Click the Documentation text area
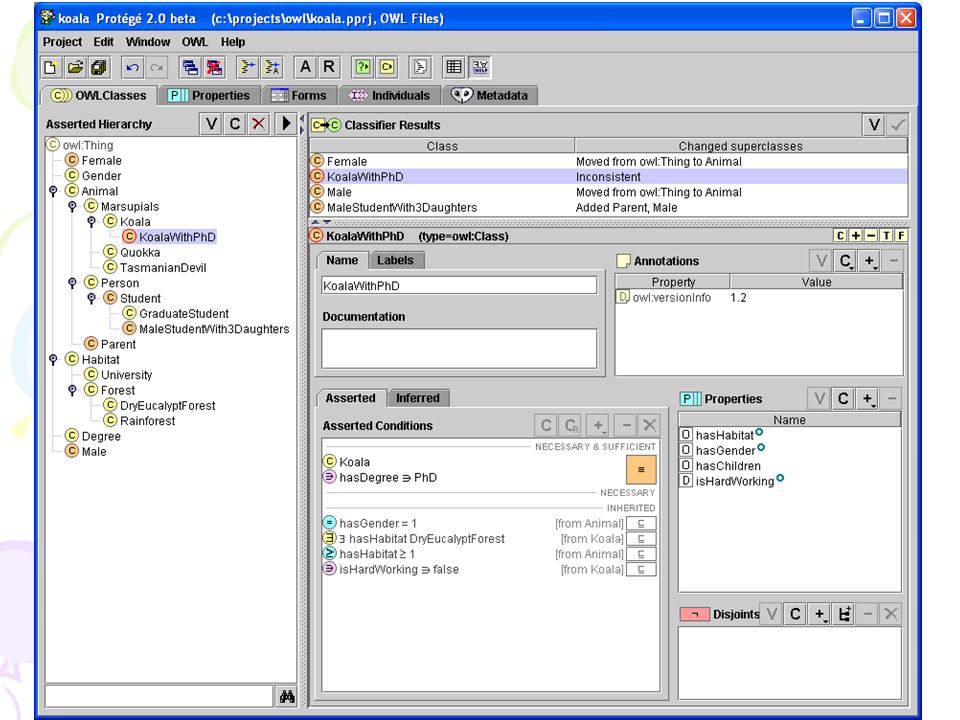 459,348
